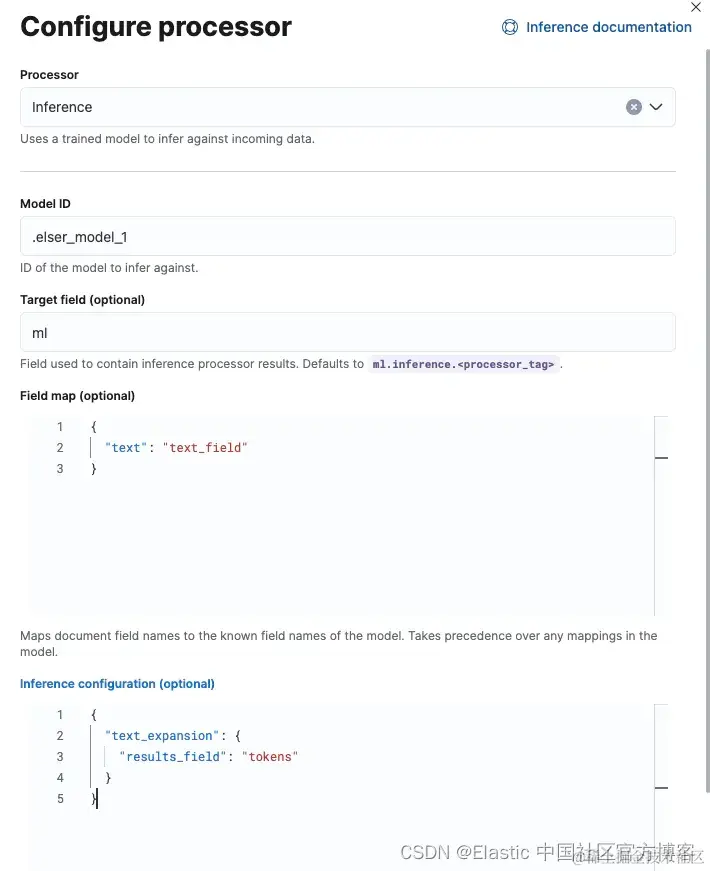The image size is (710, 871).
Task: Click line number 2 in Field map editor
Action: pyautogui.click(x=60, y=448)
